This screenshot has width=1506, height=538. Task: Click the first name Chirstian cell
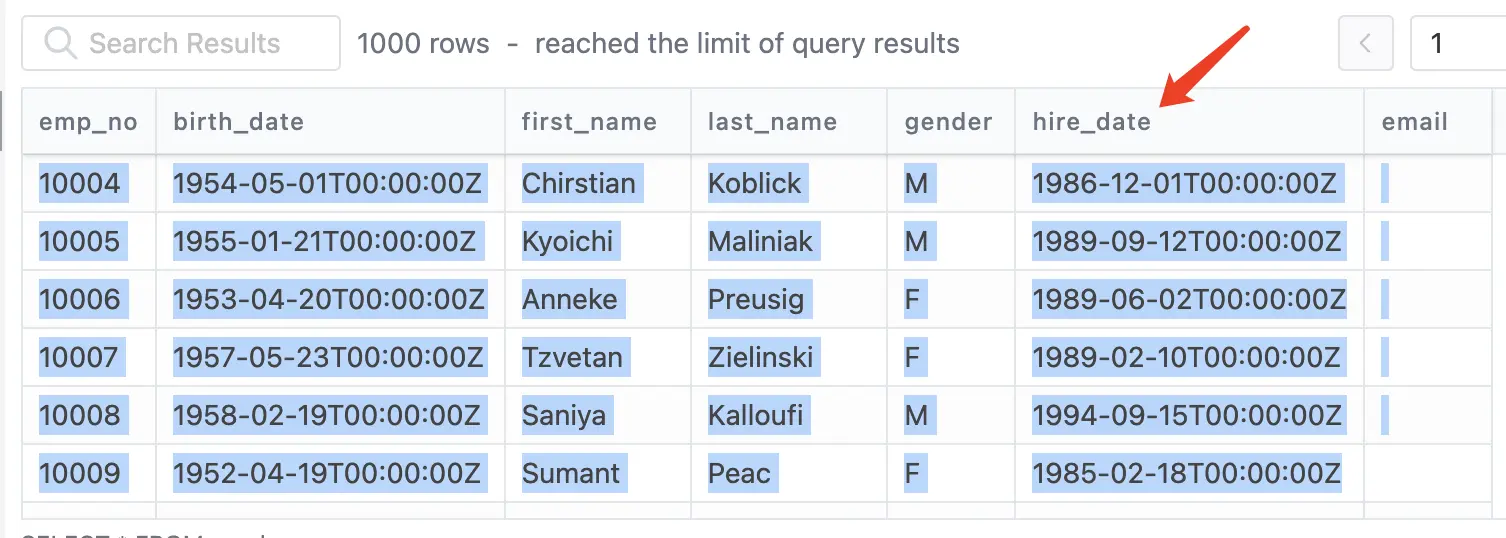(598, 183)
